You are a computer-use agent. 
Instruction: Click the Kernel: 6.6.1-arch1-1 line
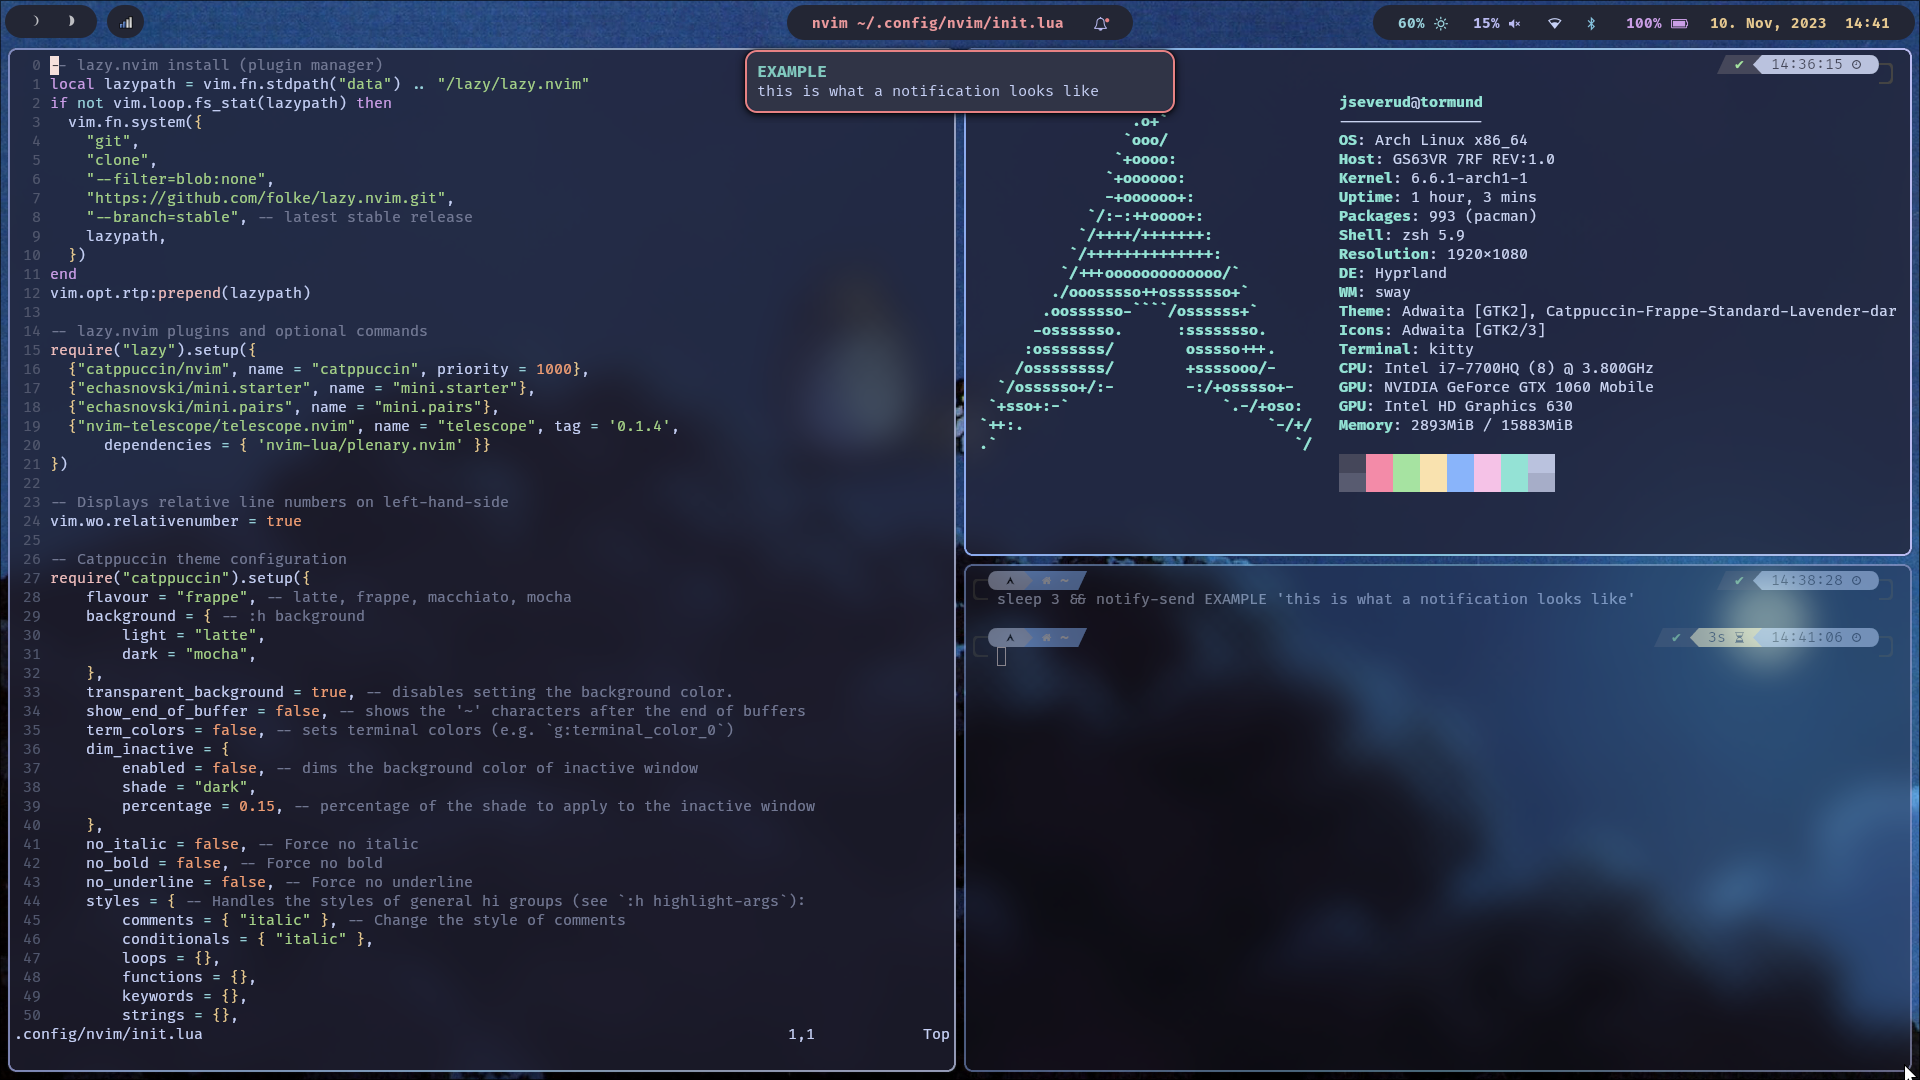click(1432, 178)
